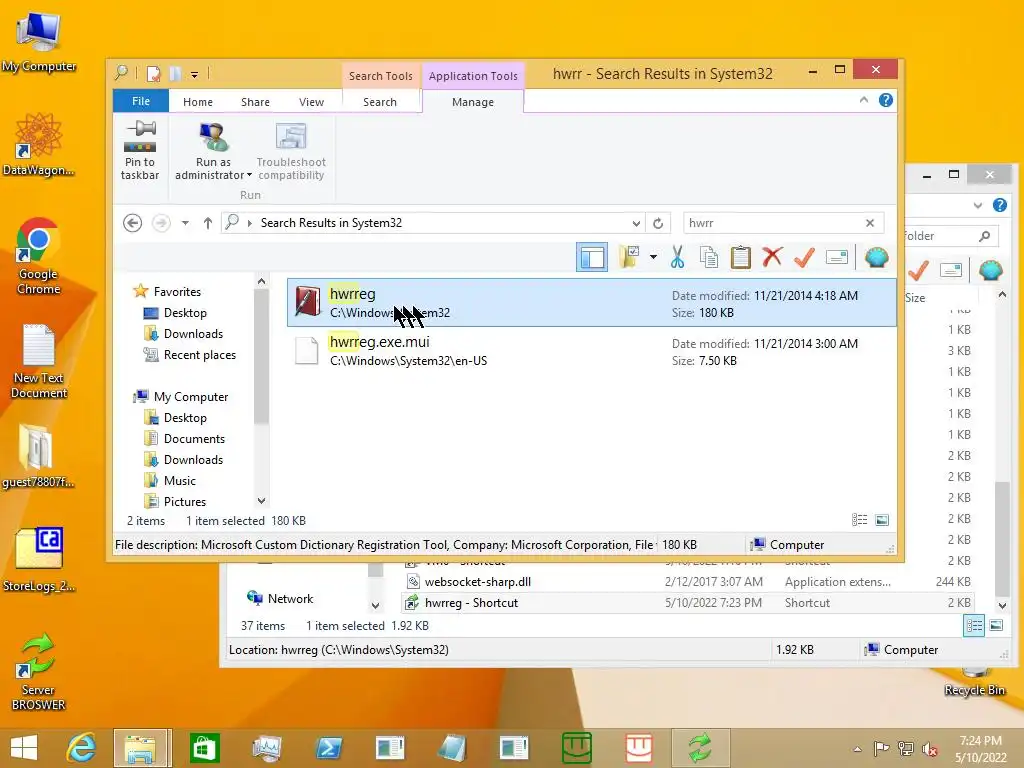Switch to Share ribbon tab

pos(255,102)
